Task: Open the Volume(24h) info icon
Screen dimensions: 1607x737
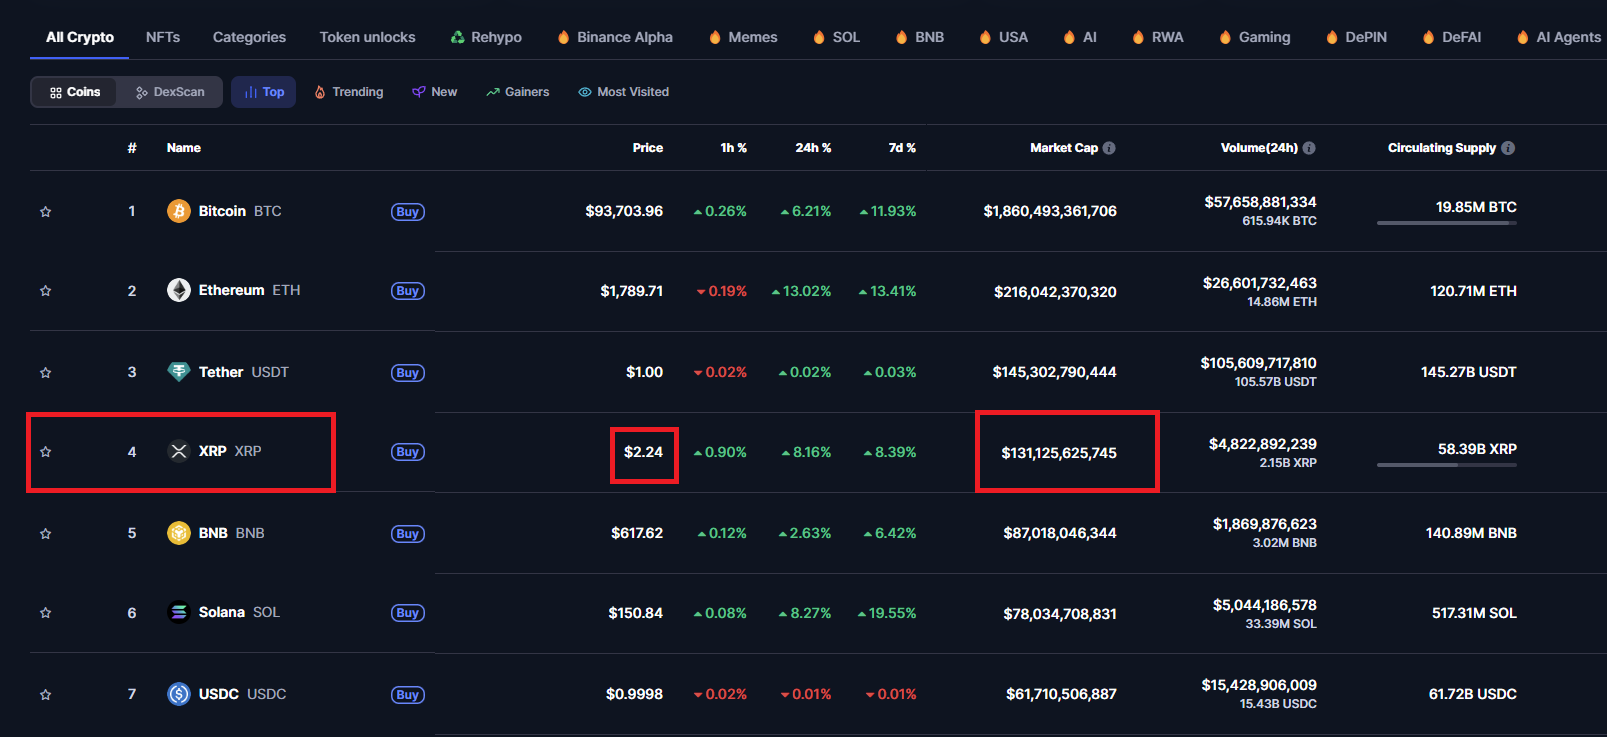Action: click(x=1309, y=148)
